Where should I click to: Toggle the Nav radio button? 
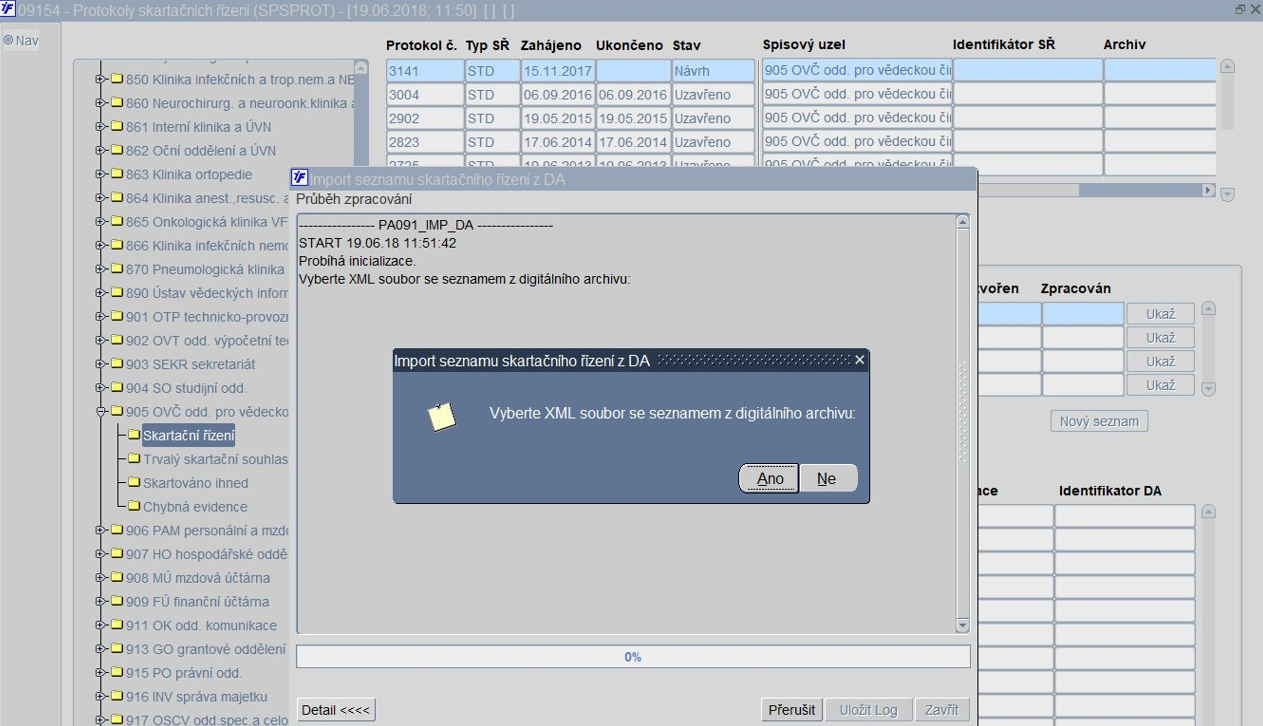click(x=8, y=41)
